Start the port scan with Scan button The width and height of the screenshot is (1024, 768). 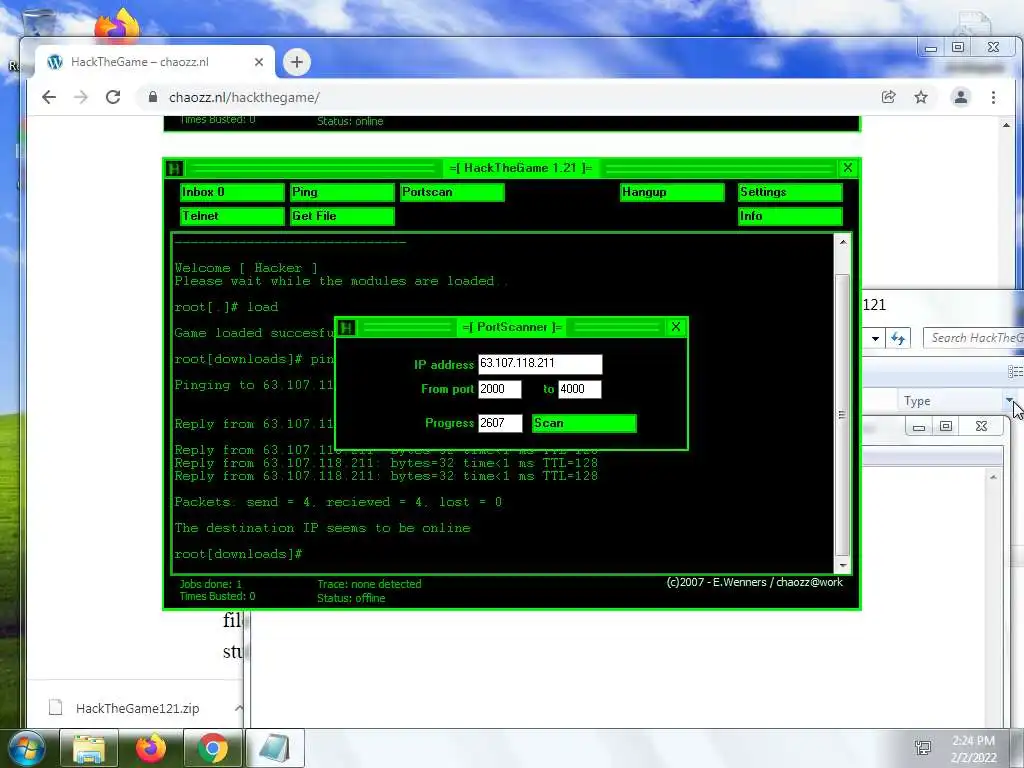coord(584,423)
